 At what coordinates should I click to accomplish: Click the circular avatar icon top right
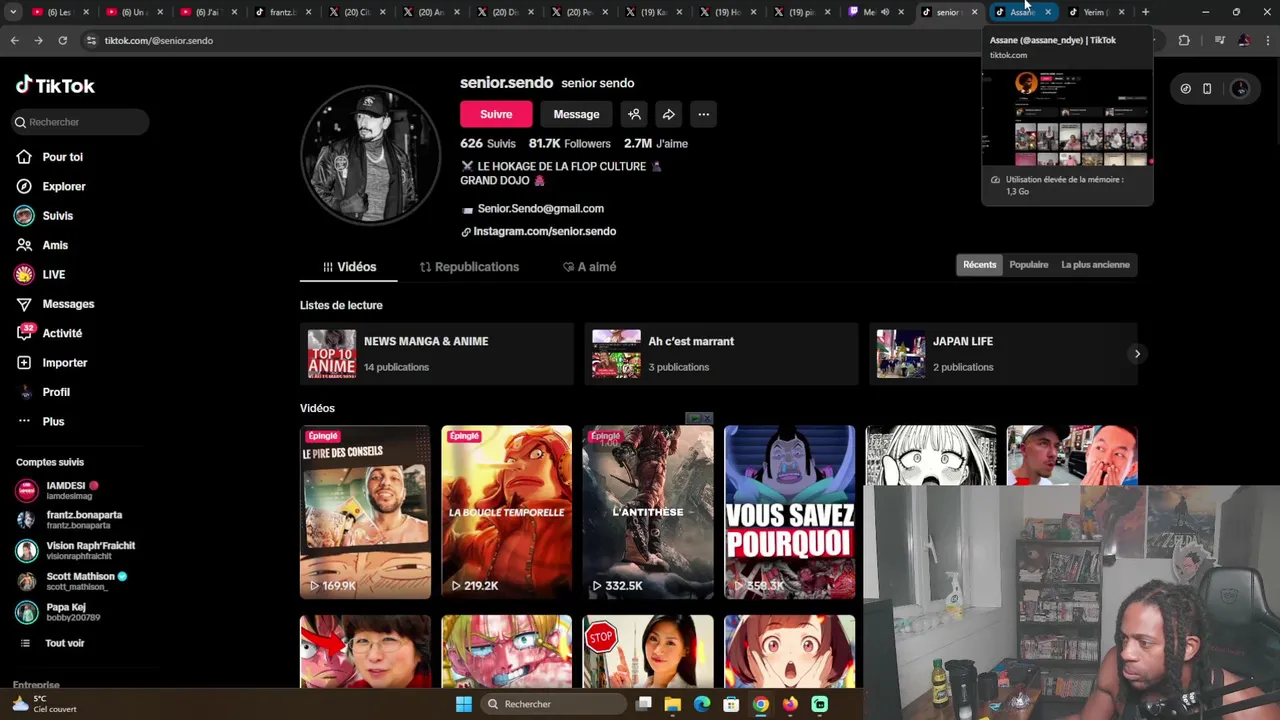(1240, 88)
